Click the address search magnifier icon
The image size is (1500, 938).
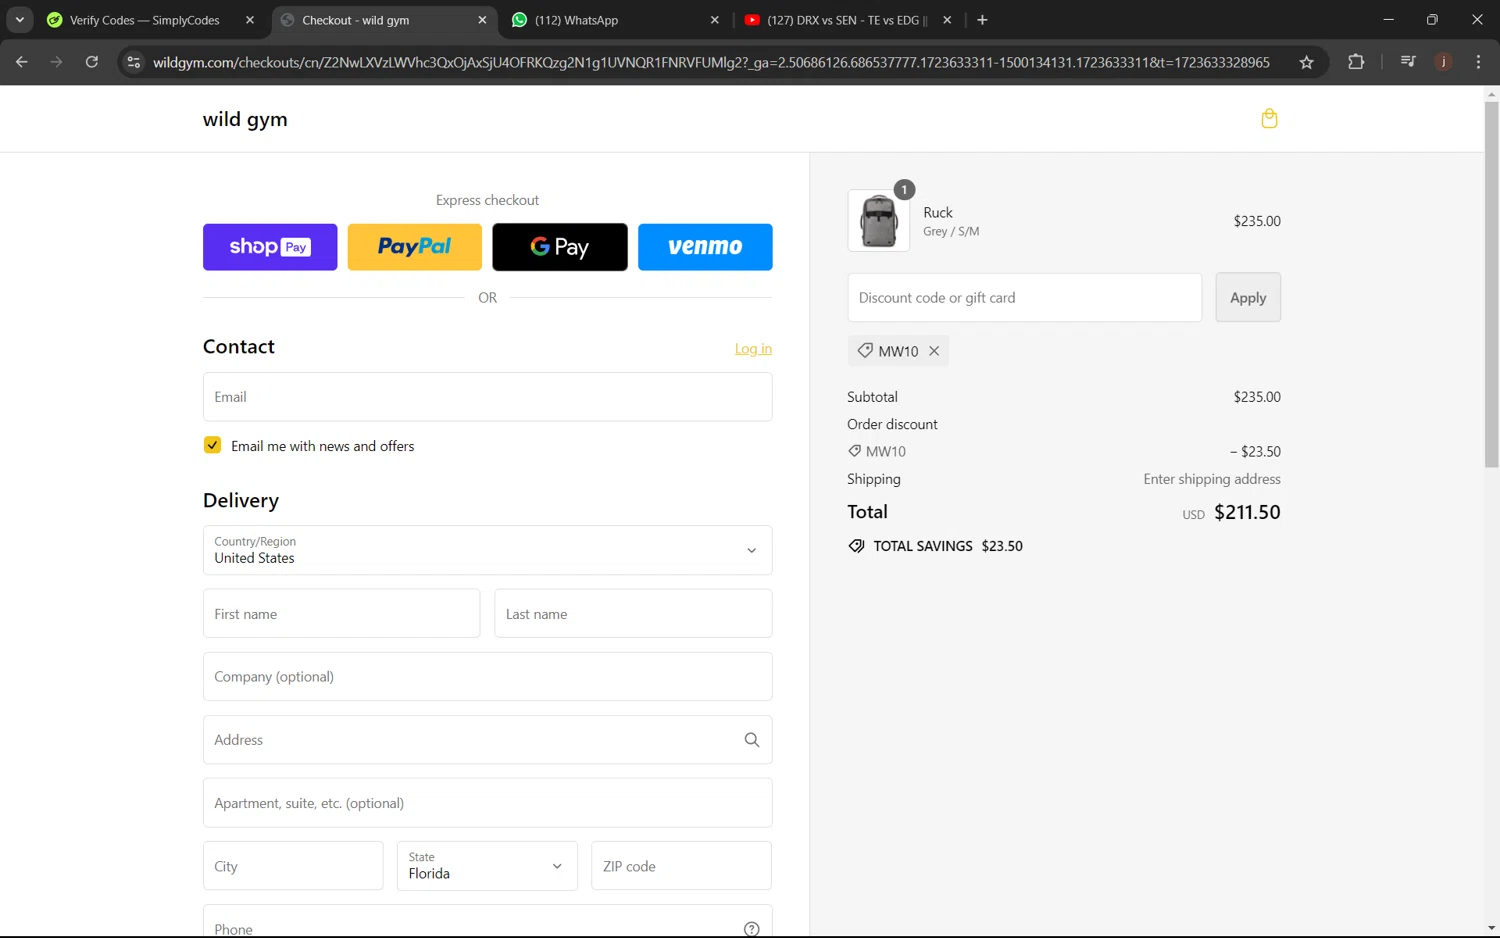pos(752,740)
